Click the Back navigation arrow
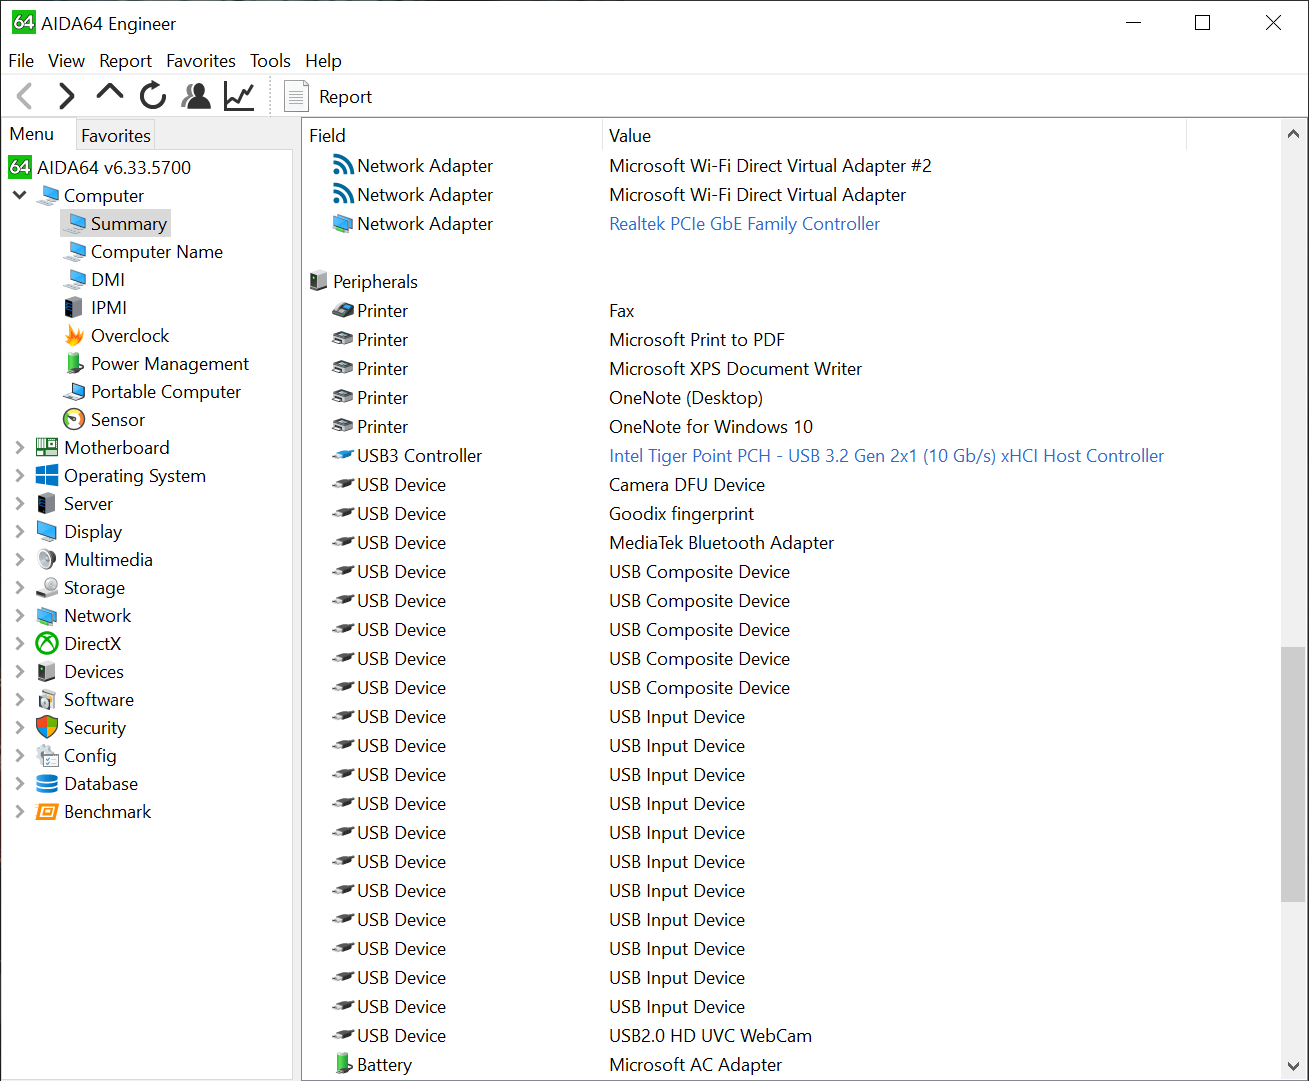The width and height of the screenshot is (1309, 1081). (25, 96)
